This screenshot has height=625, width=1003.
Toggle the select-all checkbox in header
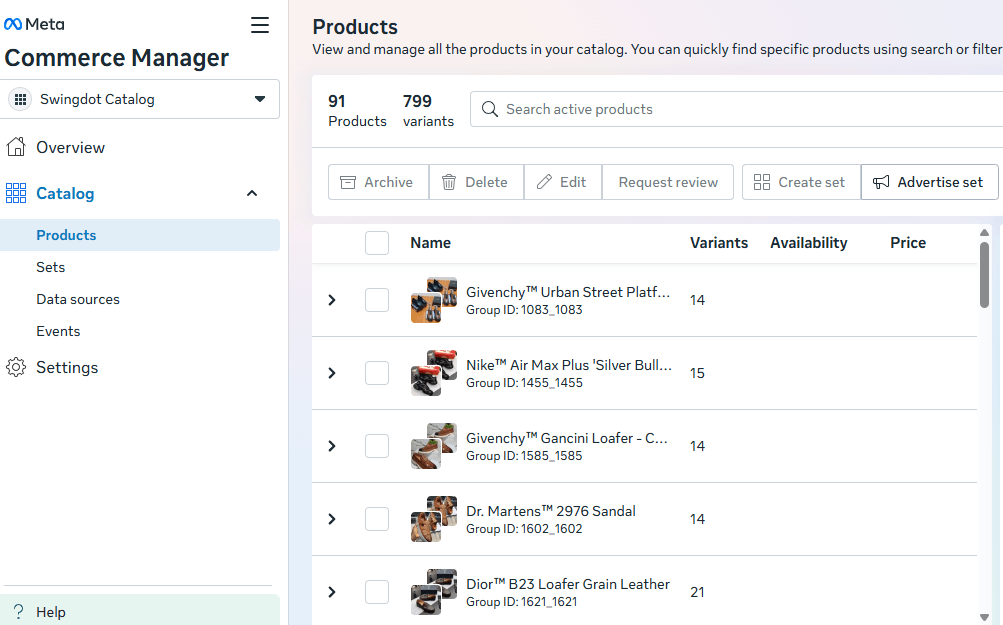[x=377, y=243]
